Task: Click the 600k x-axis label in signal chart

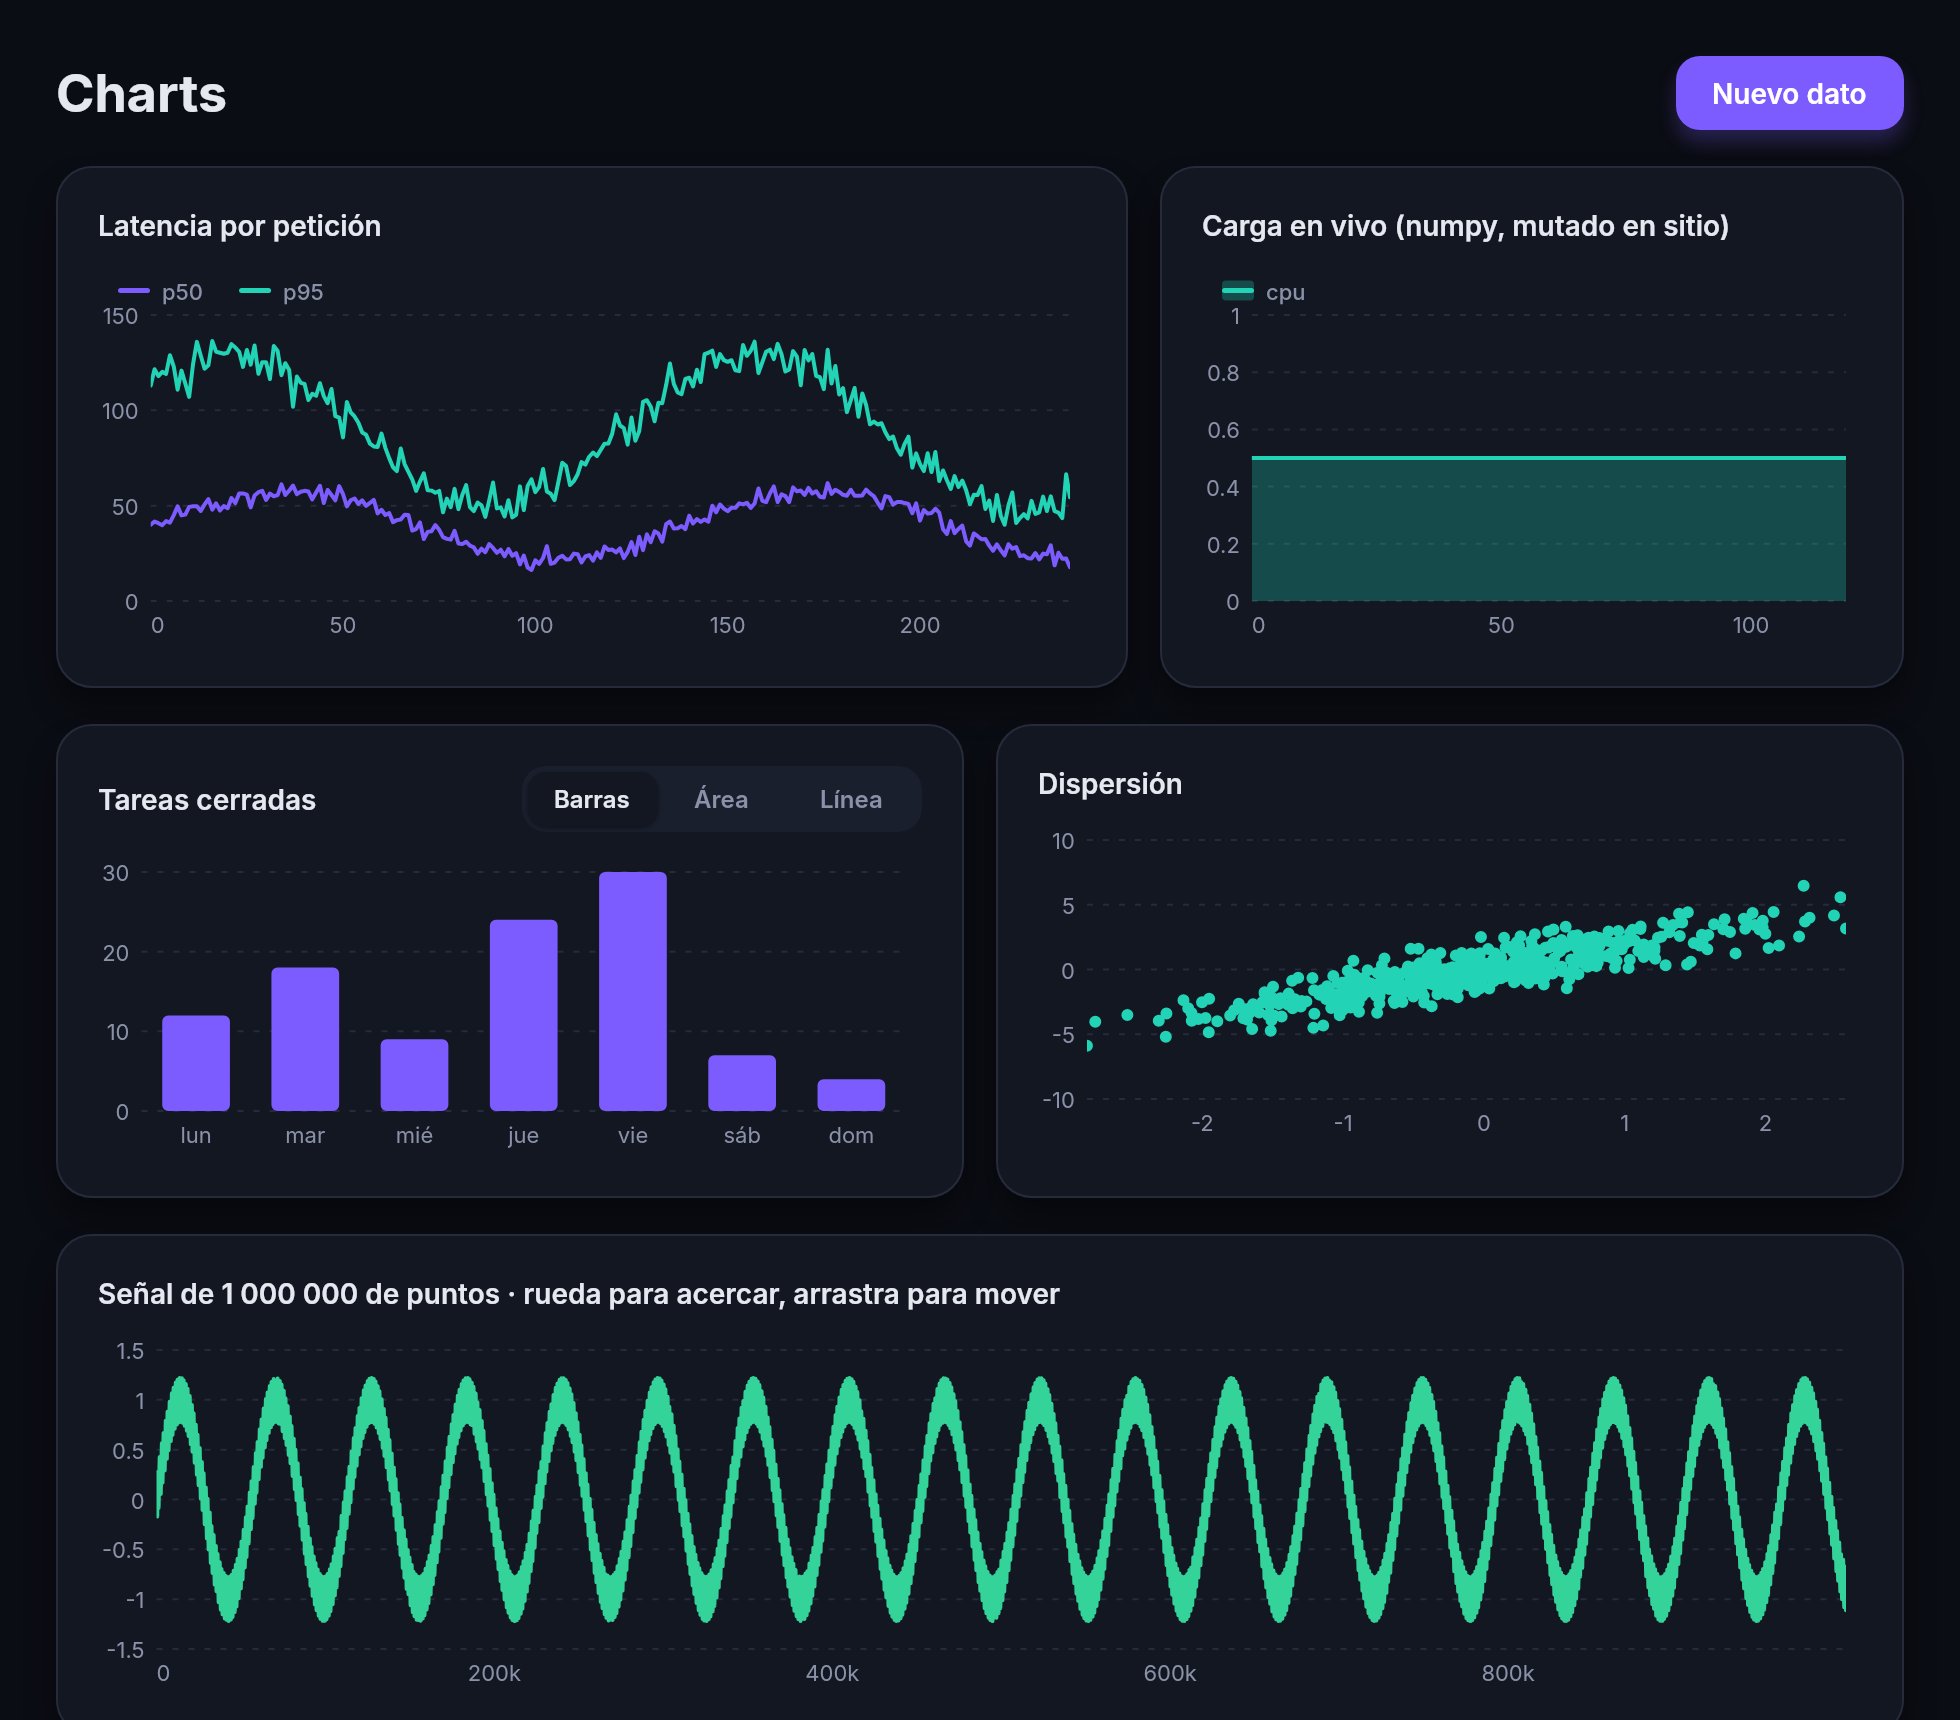Action: [1170, 1673]
